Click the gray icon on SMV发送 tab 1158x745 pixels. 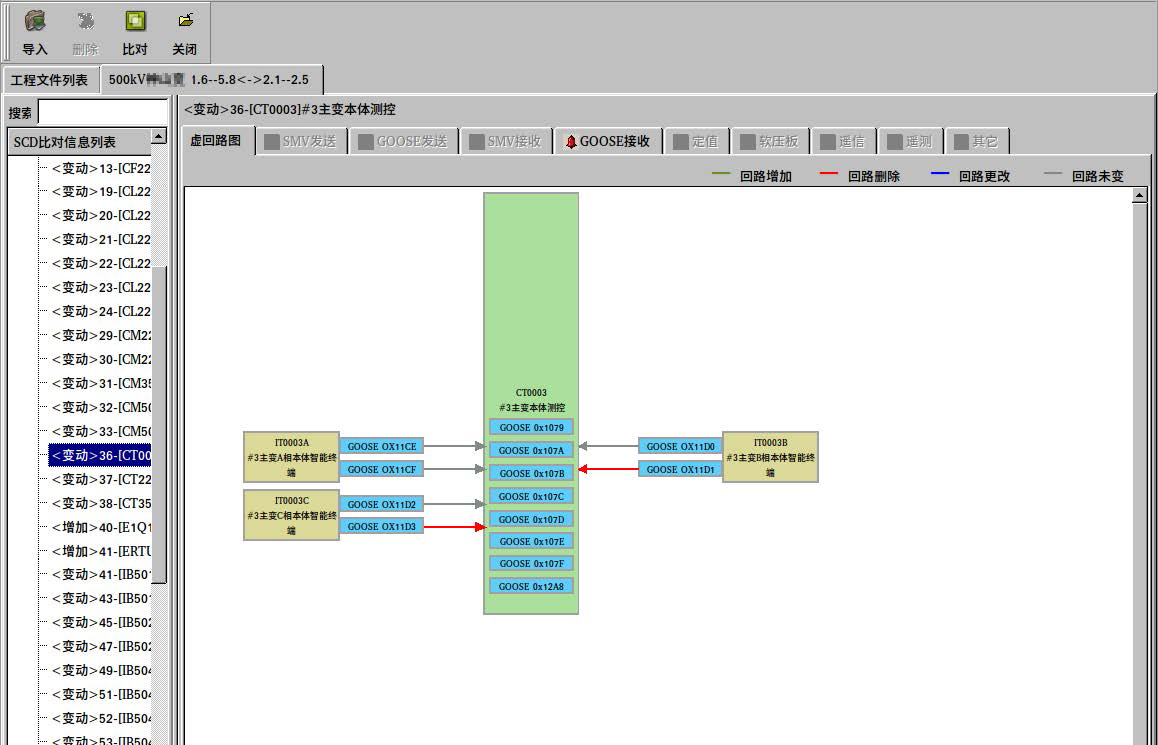(272, 142)
